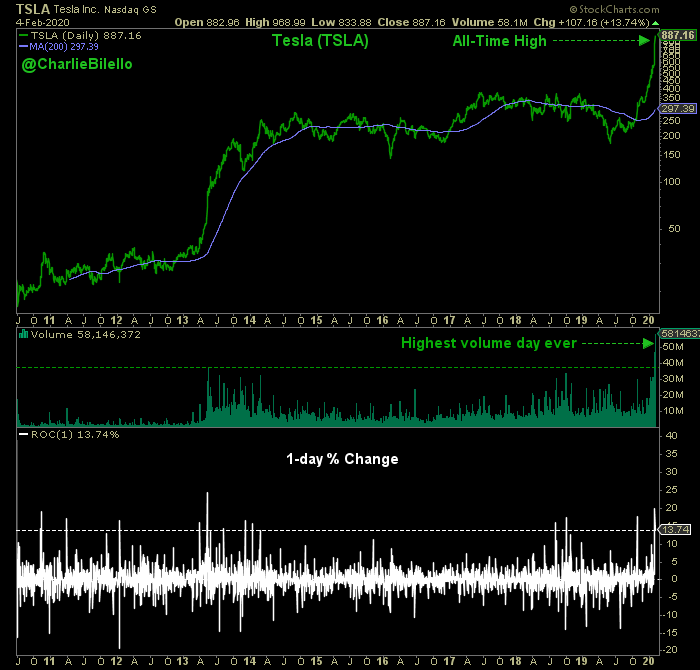The width and height of the screenshot is (700, 670).
Task: Click year 13 on the price chart axis
Action: (182, 320)
